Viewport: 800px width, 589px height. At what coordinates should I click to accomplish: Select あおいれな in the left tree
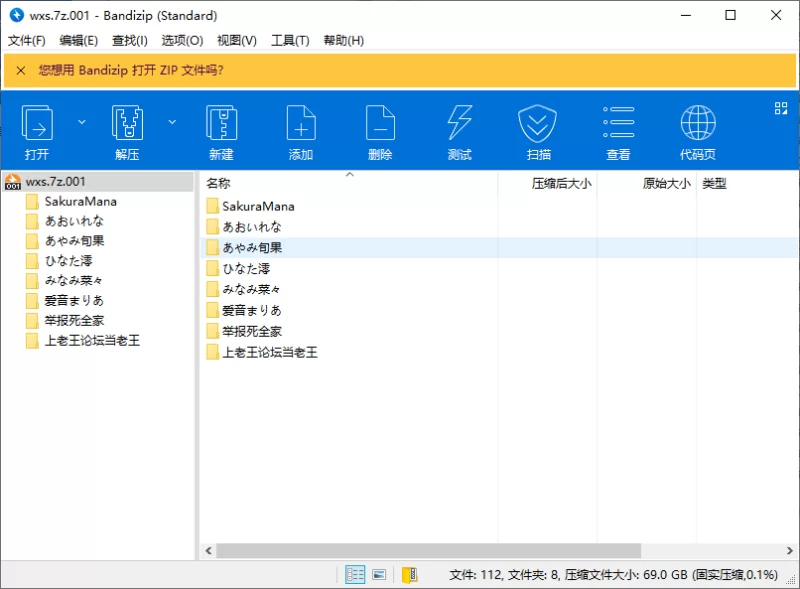[74, 221]
